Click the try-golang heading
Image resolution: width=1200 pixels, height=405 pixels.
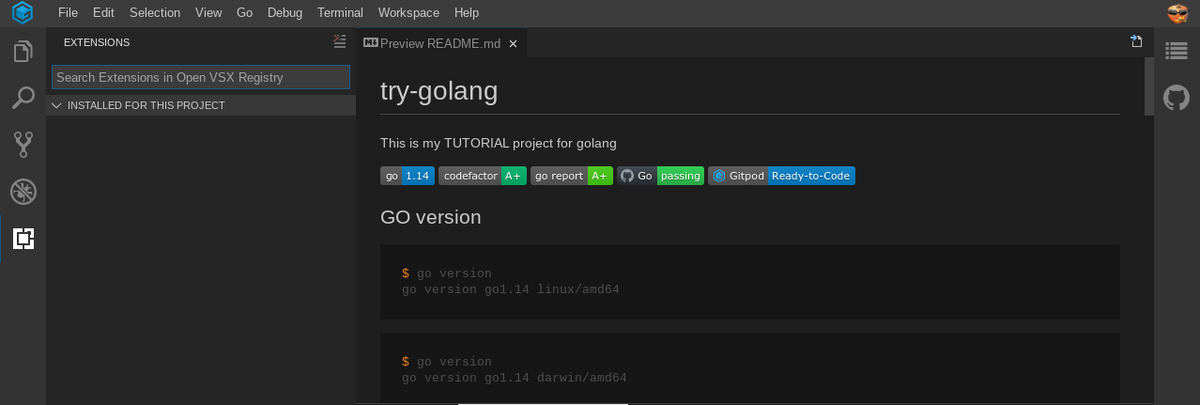click(439, 91)
